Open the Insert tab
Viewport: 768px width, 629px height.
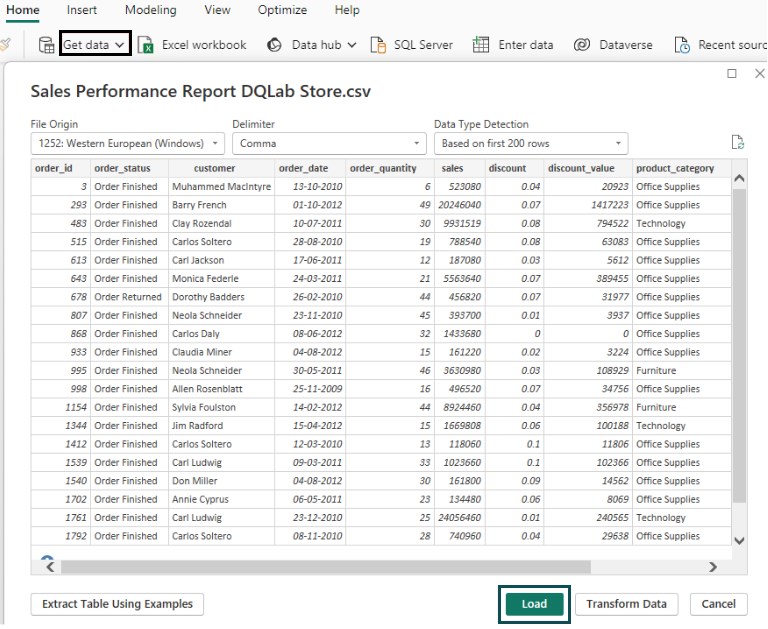pyautogui.click(x=81, y=10)
